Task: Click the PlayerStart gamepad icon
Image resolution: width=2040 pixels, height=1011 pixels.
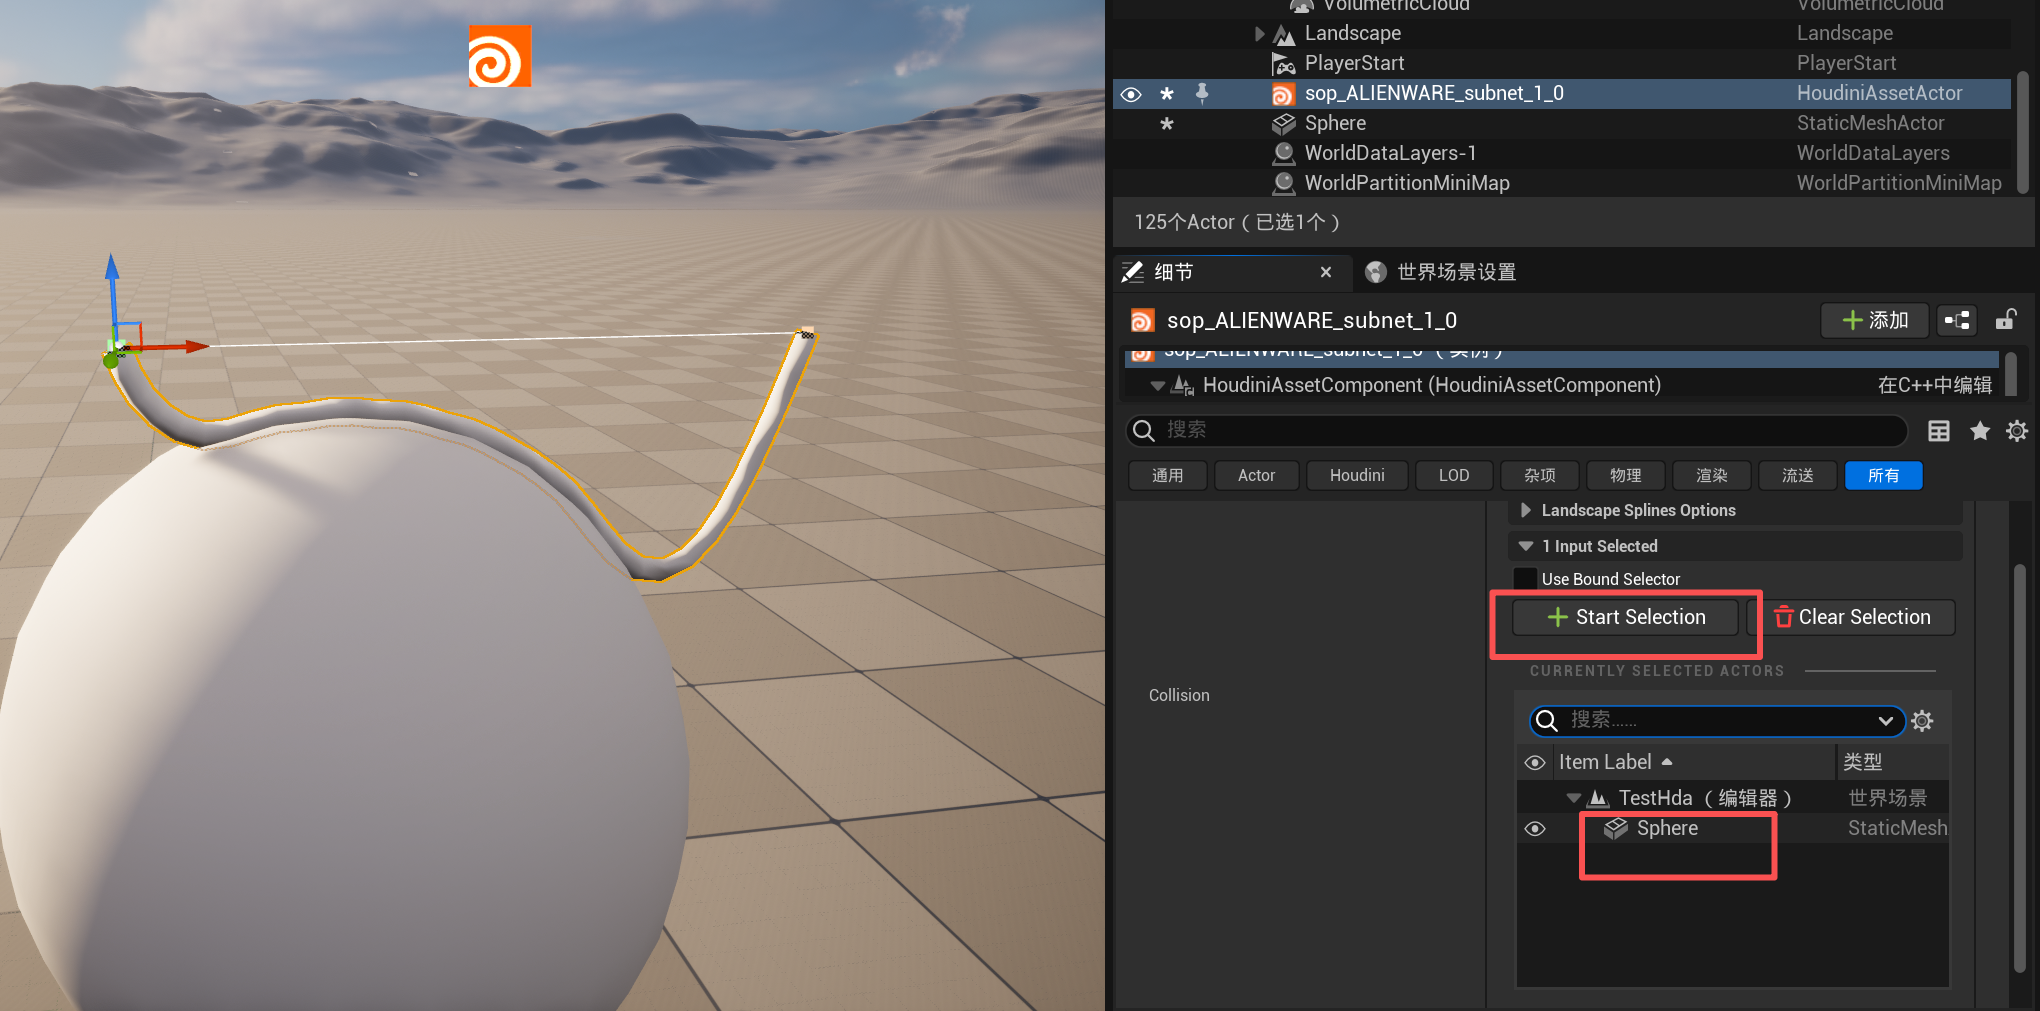Action: click(x=1283, y=65)
